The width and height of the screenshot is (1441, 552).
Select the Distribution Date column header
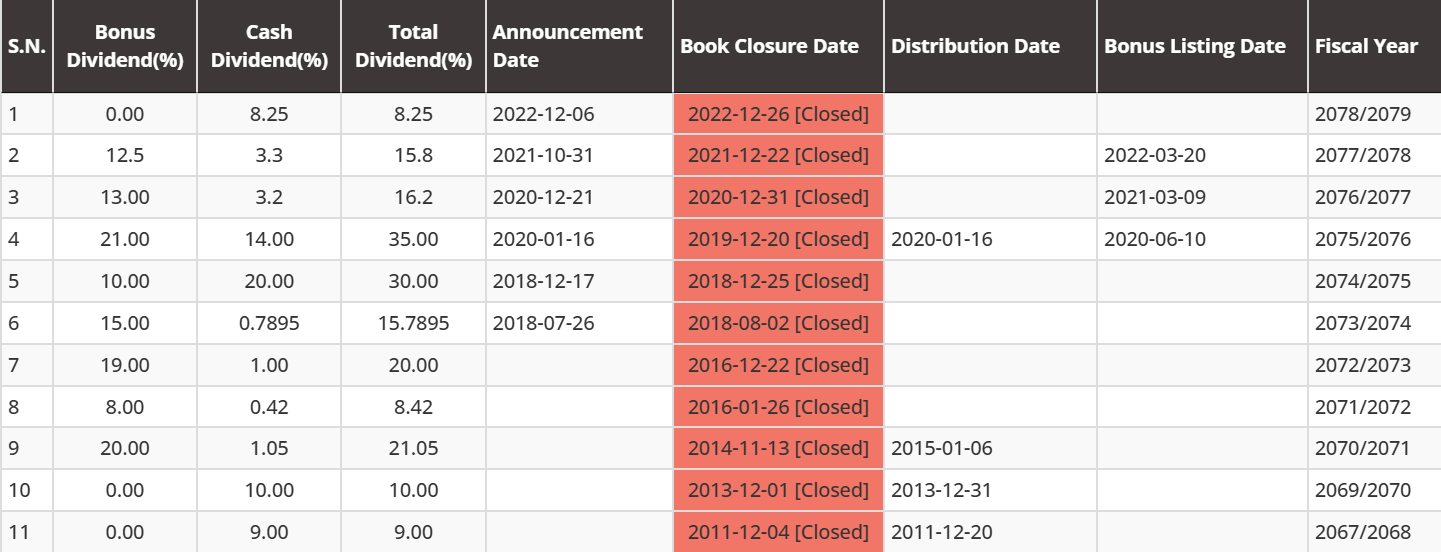pyautogui.click(x=975, y=46)
